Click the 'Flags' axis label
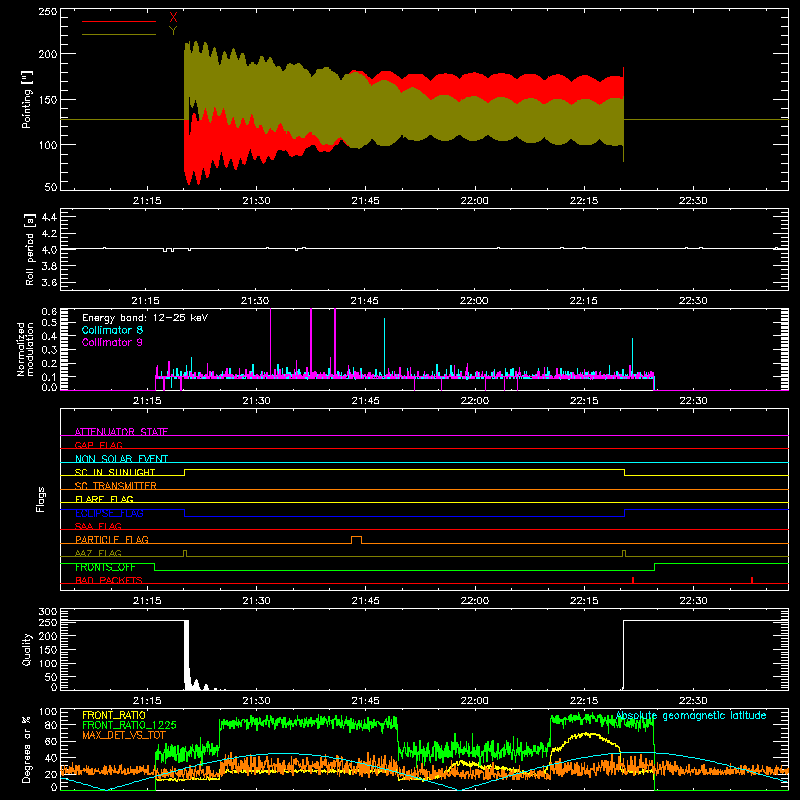The width and height of the screenshot is (800, 800). 41,499
